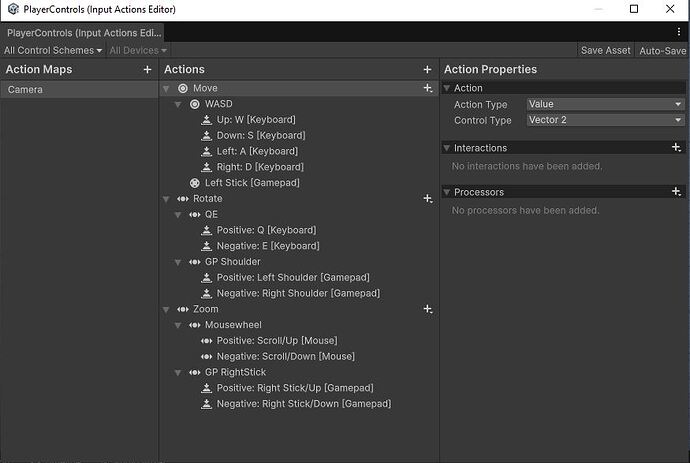Collapse the Interactions section
The image size is (690, 463).
[x=447, y=148]
